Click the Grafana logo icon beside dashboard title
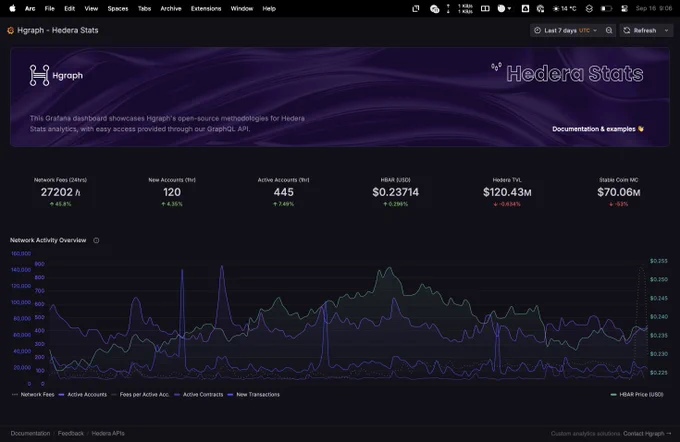The width and height of the screenshot is (680, 442). point(10,30)
